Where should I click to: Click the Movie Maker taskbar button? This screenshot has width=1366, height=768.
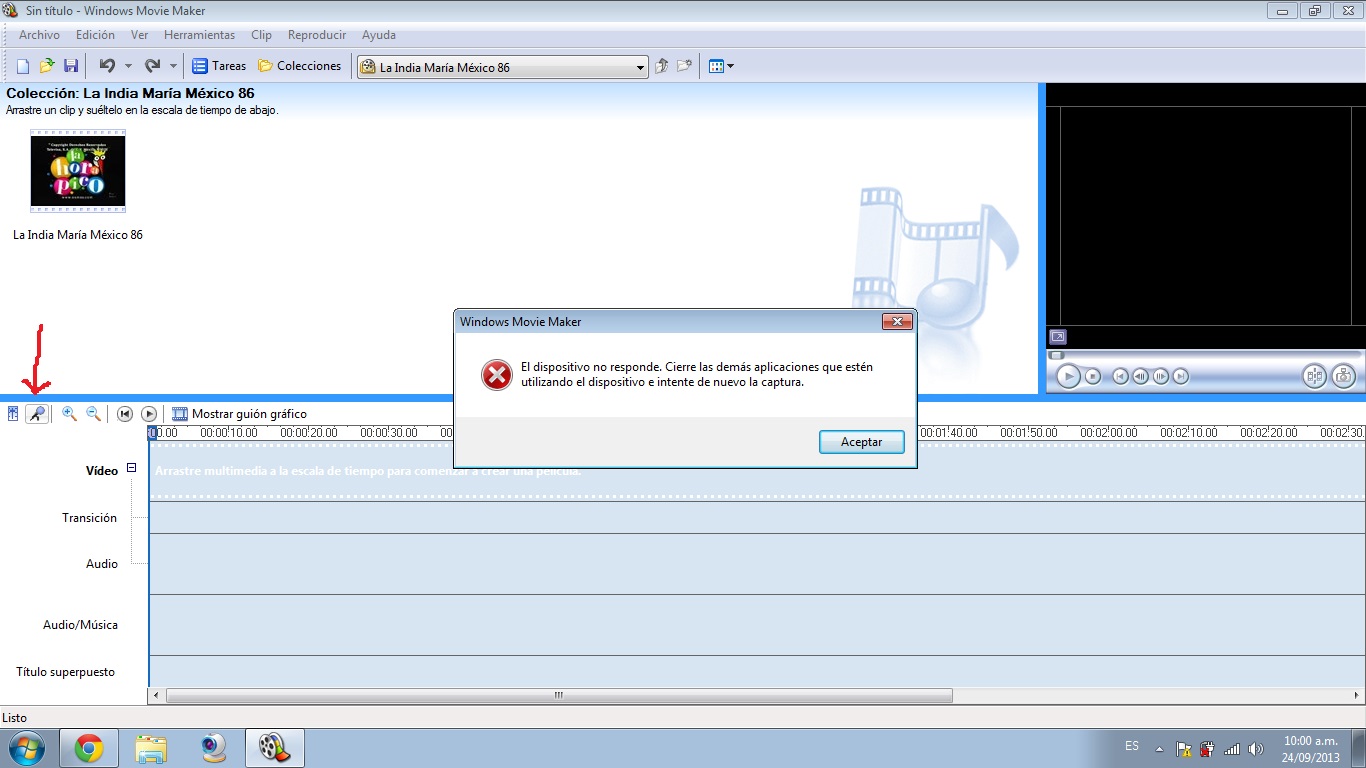point(275,748)
